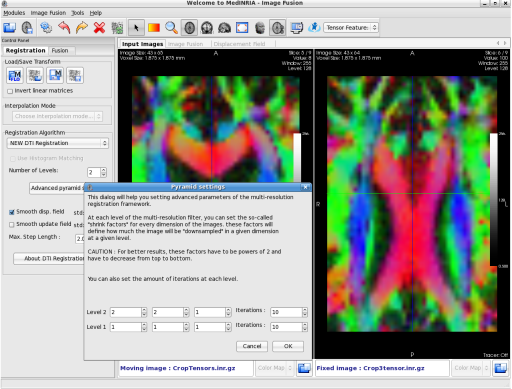Screen dimensions: 512x389
Task: Switch to axial brain view icon
Action: point(189,27)
